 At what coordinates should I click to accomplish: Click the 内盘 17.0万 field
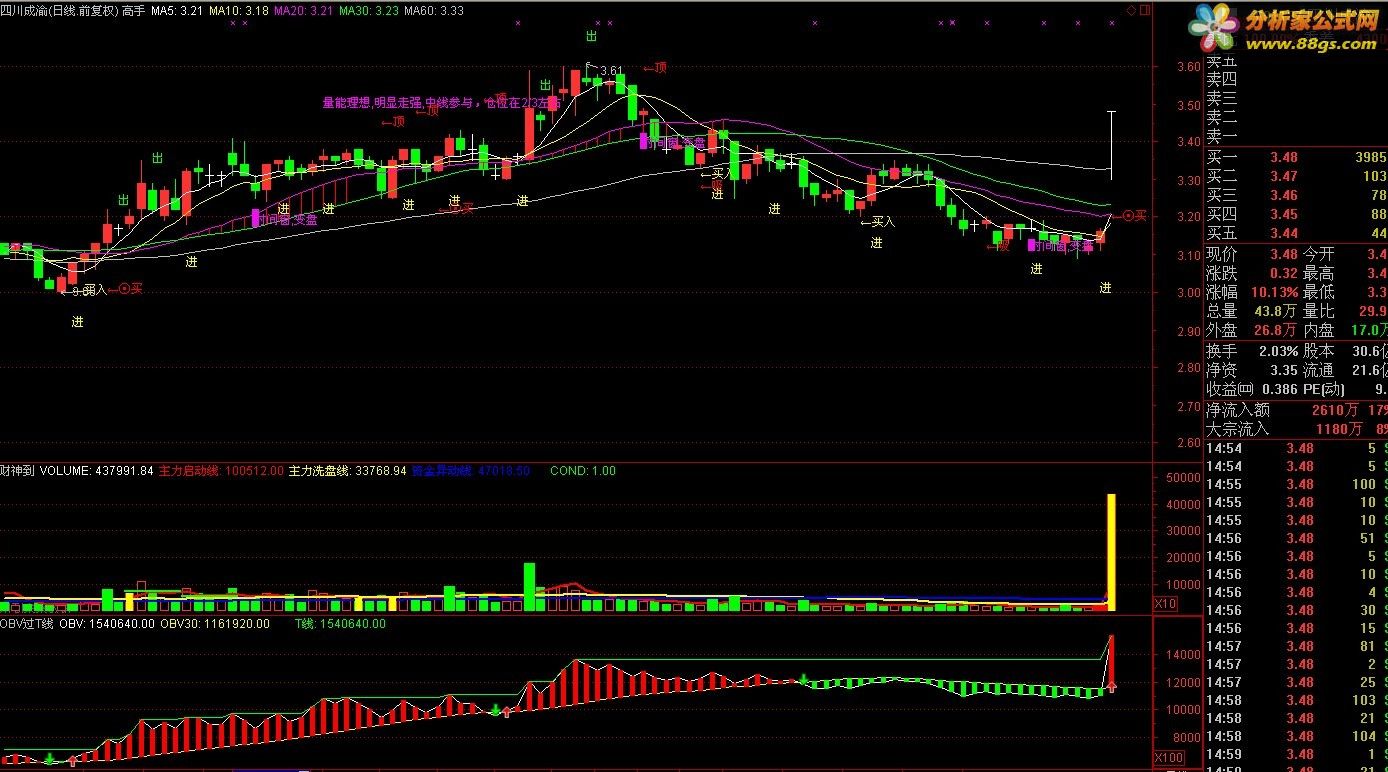(x=1346, y=330)
